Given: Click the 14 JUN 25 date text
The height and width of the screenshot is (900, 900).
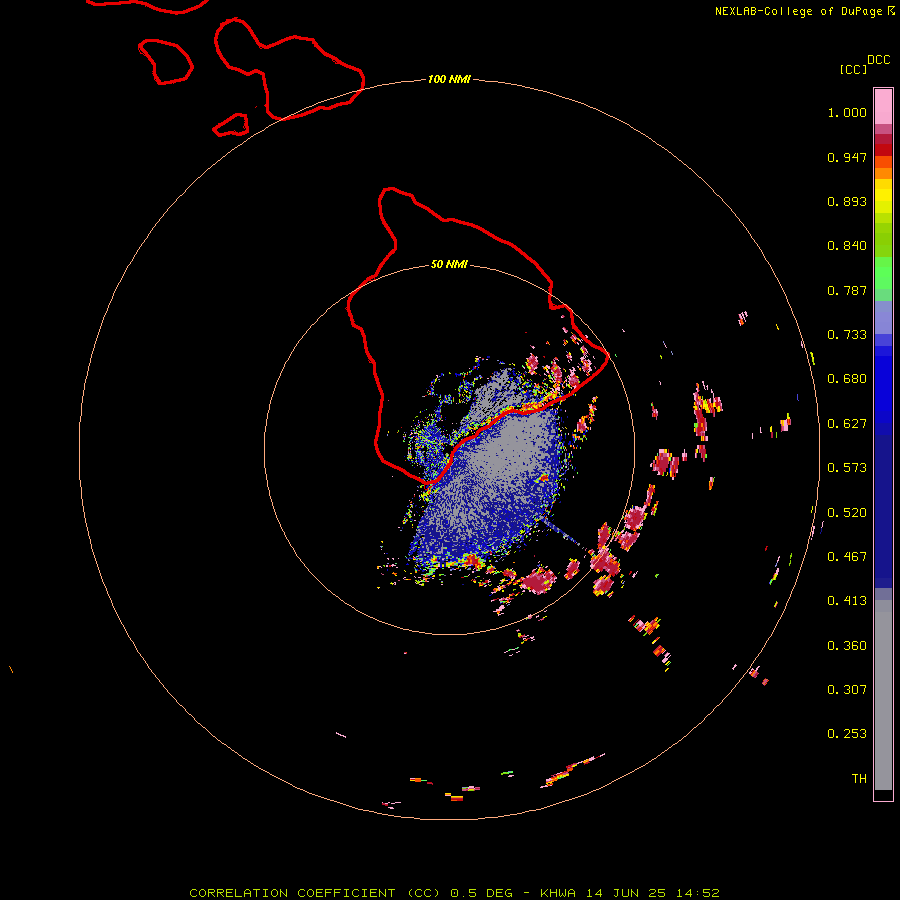Looking at the screenshot, I should (626, 893).
